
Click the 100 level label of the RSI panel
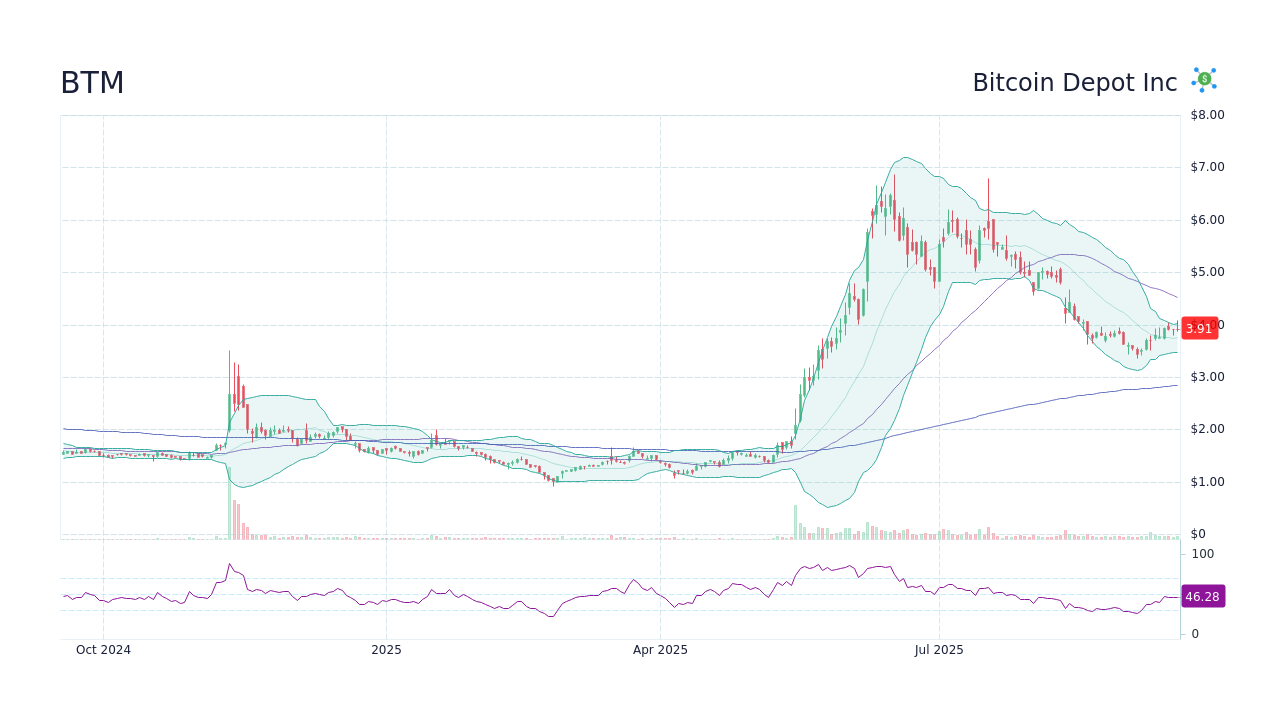[1202, 554]
